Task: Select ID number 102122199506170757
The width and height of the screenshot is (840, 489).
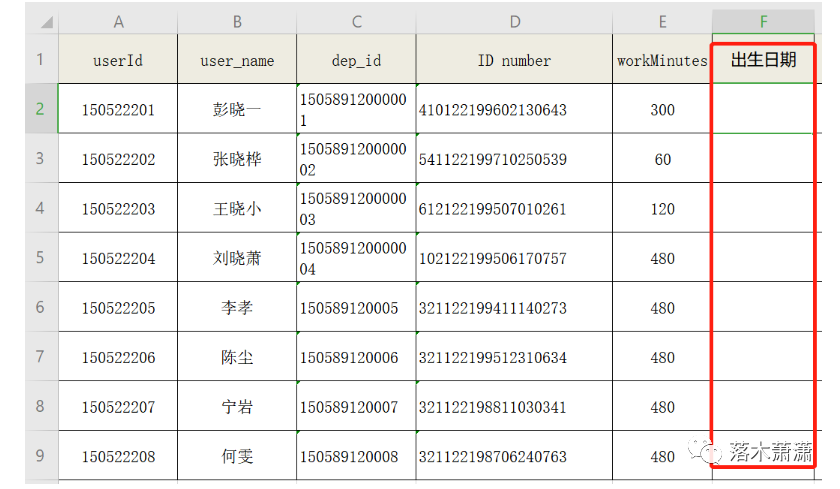Action: tap(514, 258)
